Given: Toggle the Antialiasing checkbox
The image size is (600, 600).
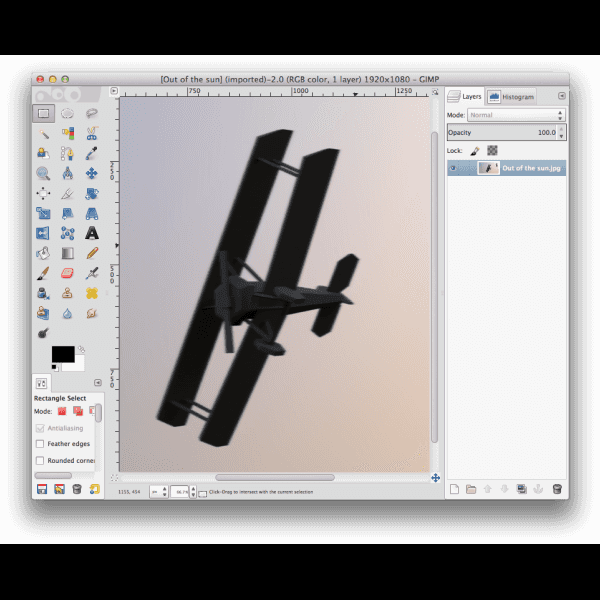Looking at the screenshot, I should point(40,428).
